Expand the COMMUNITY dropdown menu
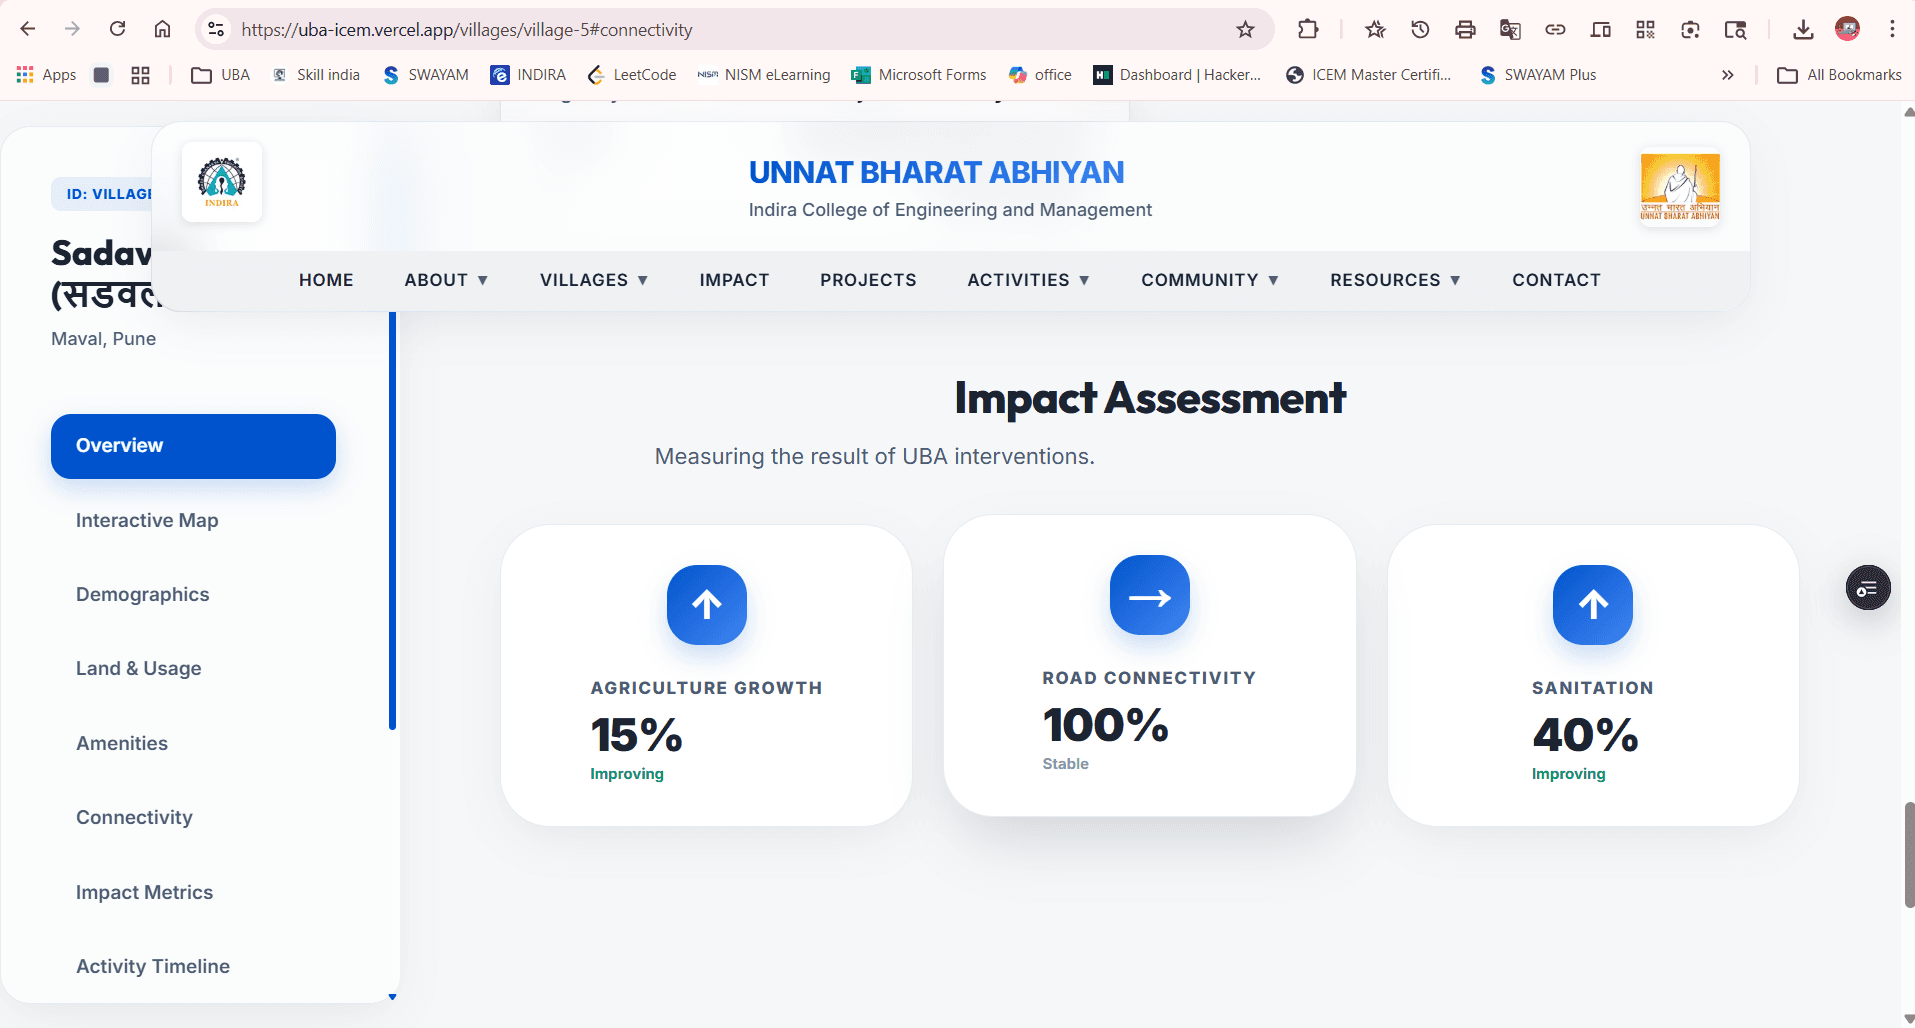Screen dimensions: 1915x1028 [1210, 280]
